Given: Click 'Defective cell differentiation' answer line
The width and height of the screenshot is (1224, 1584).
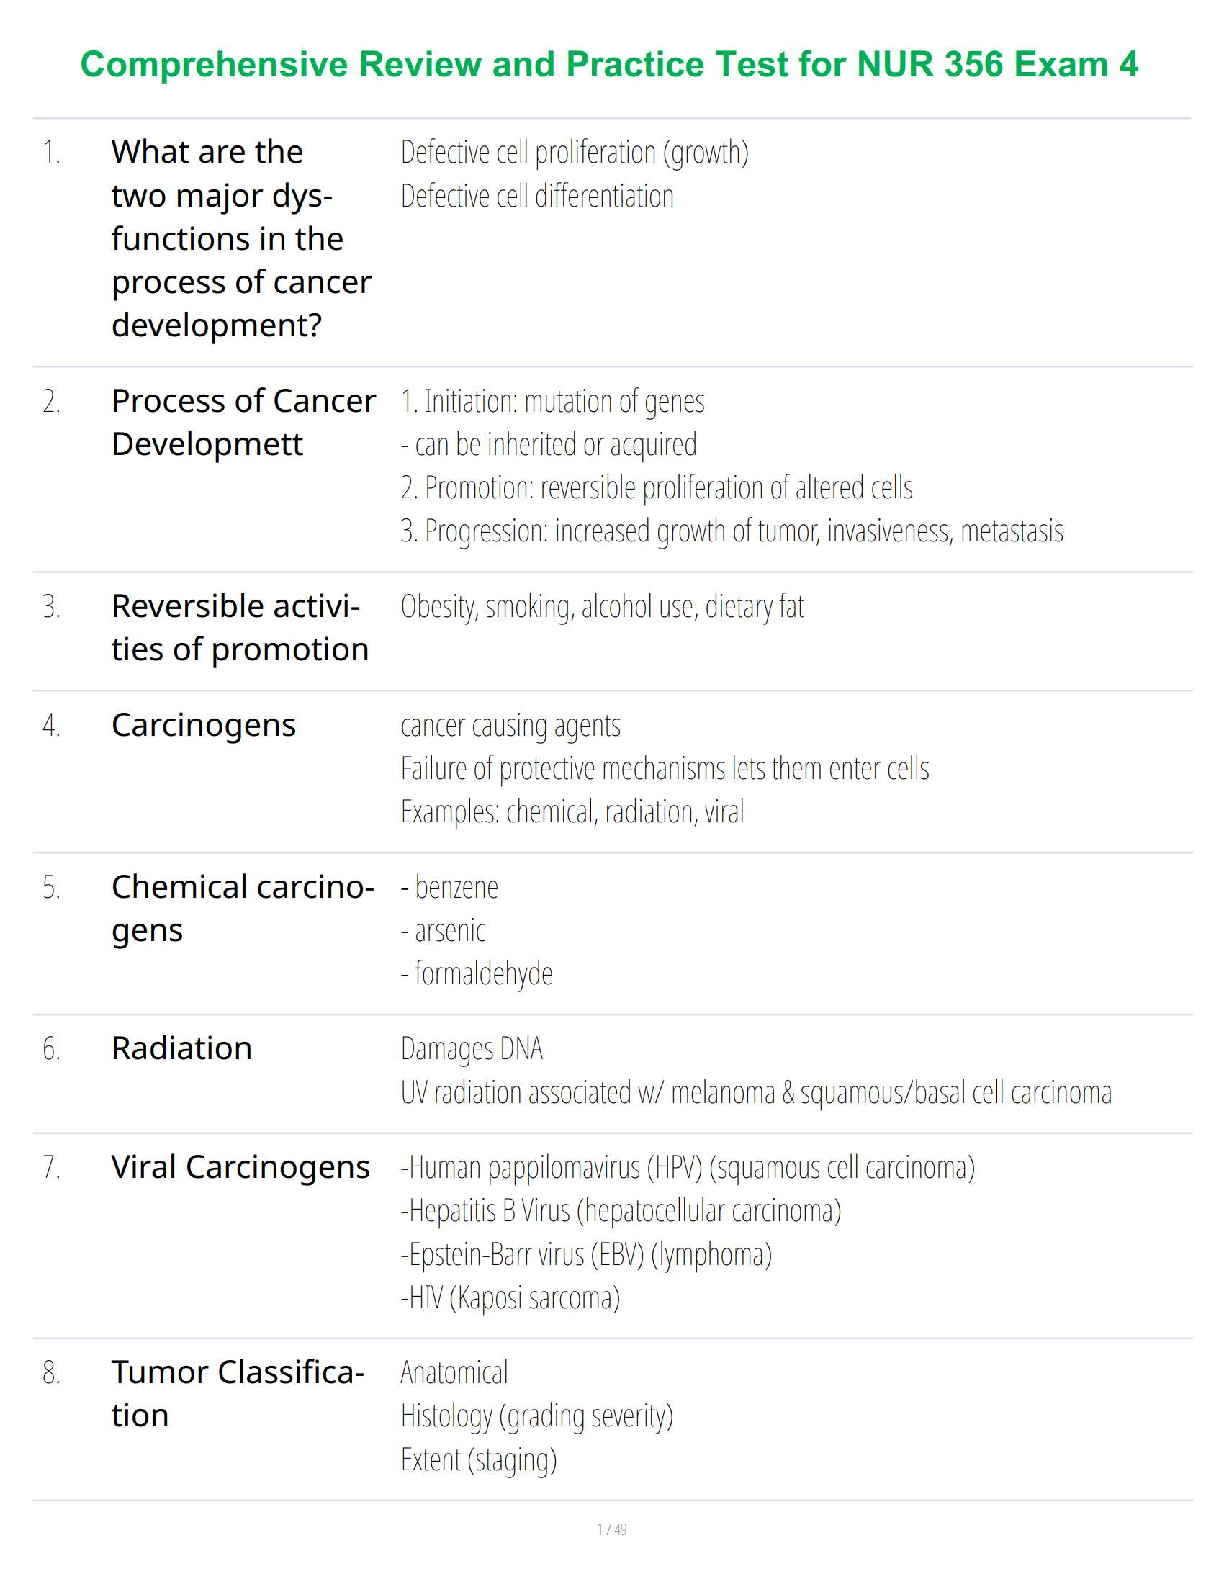Looking at the screenshot, I should [537, 196].
